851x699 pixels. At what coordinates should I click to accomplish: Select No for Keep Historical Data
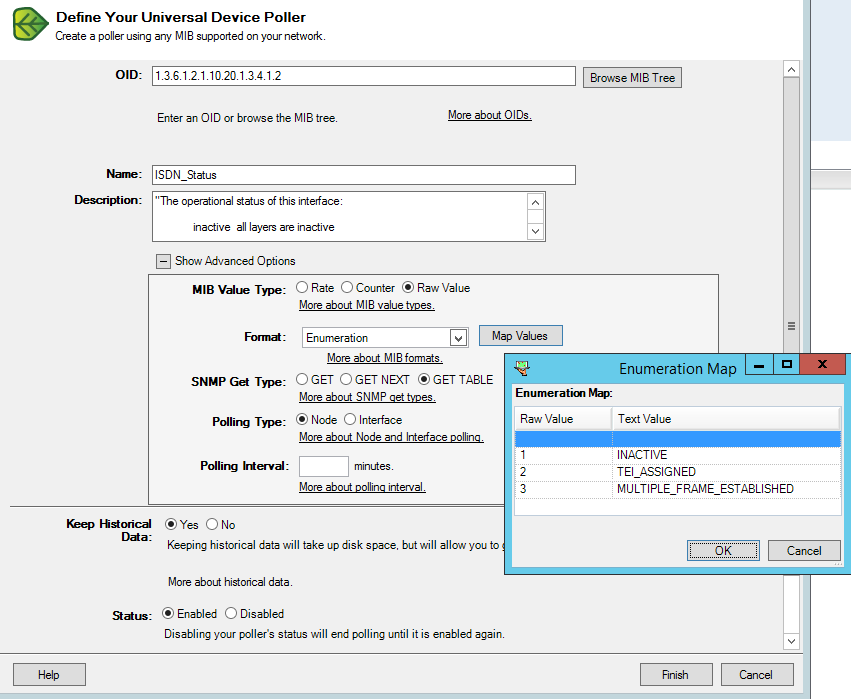[x=212, y=524]
